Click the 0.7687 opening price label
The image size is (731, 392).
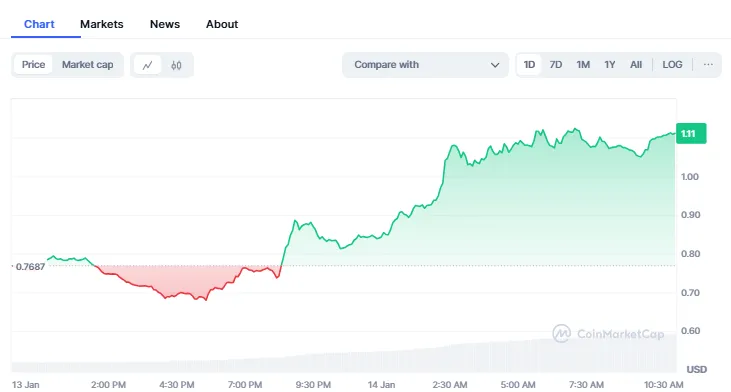[30, 267]
